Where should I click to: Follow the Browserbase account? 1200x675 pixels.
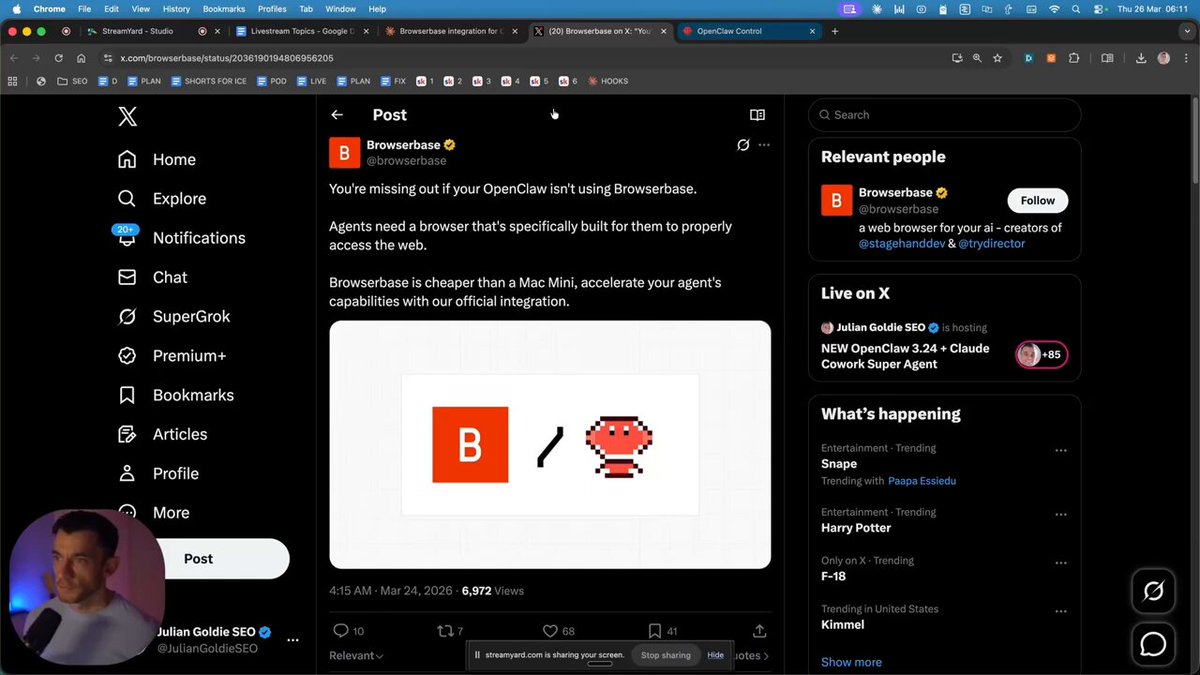tap(1036, 200)
